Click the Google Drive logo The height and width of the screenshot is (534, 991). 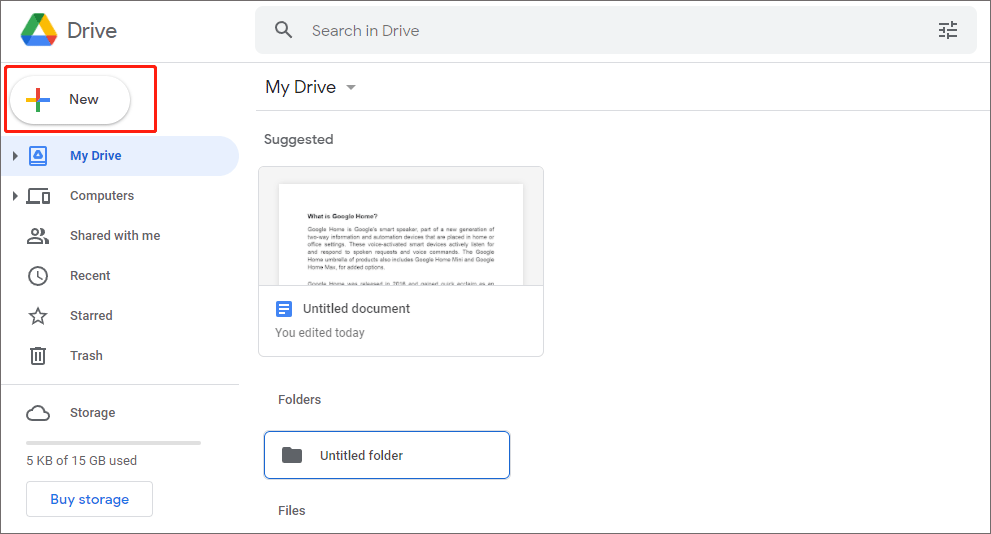(39, 30)
